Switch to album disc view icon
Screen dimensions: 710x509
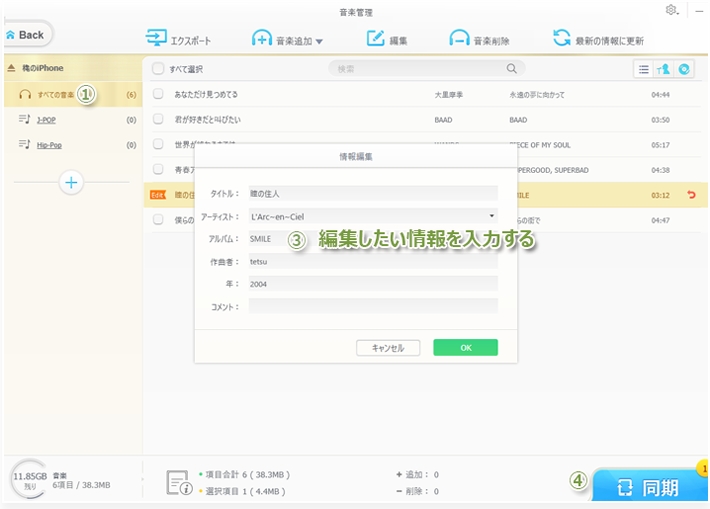pos(684,69)
